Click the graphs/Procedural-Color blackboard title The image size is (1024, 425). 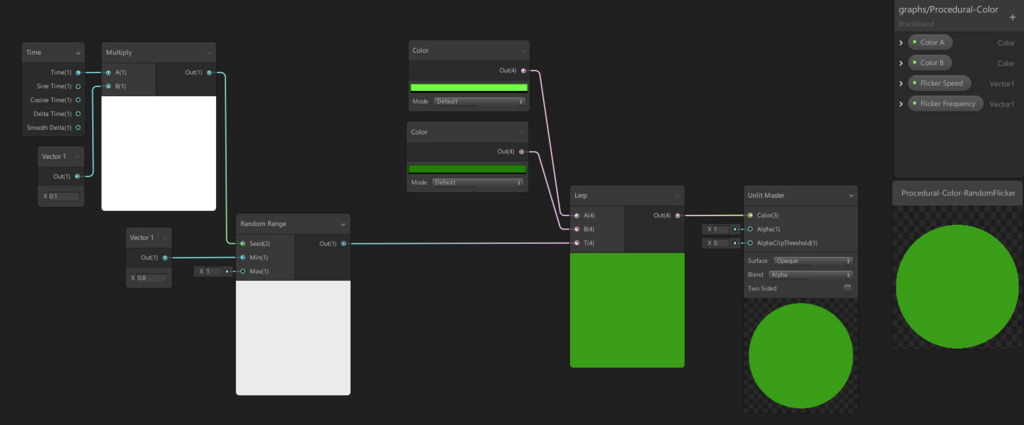(948, 10)
